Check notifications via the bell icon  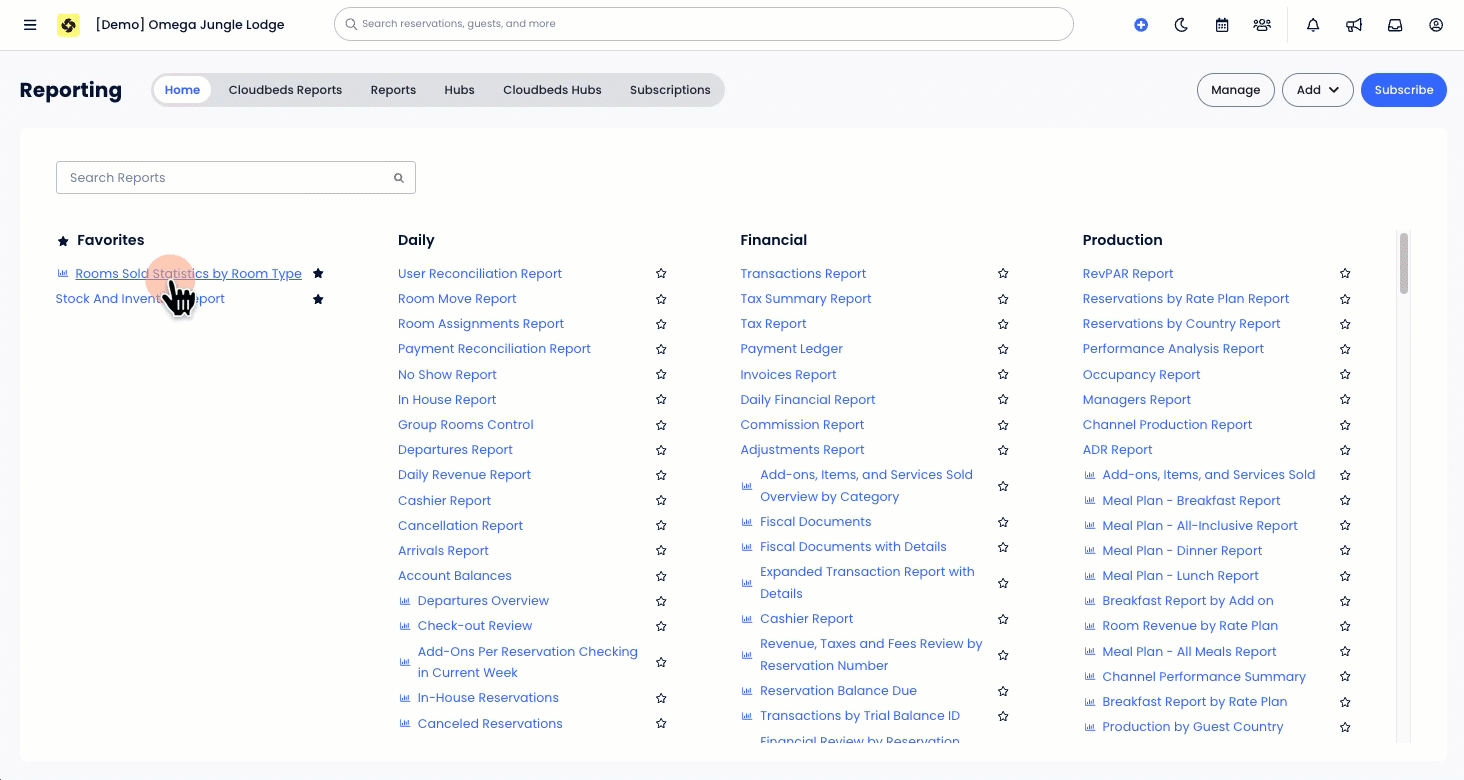pos(1312,25)
